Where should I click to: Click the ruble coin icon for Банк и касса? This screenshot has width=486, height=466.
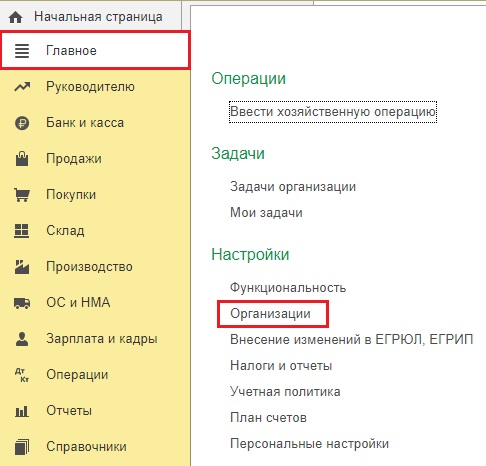click(x=22, y=123)
